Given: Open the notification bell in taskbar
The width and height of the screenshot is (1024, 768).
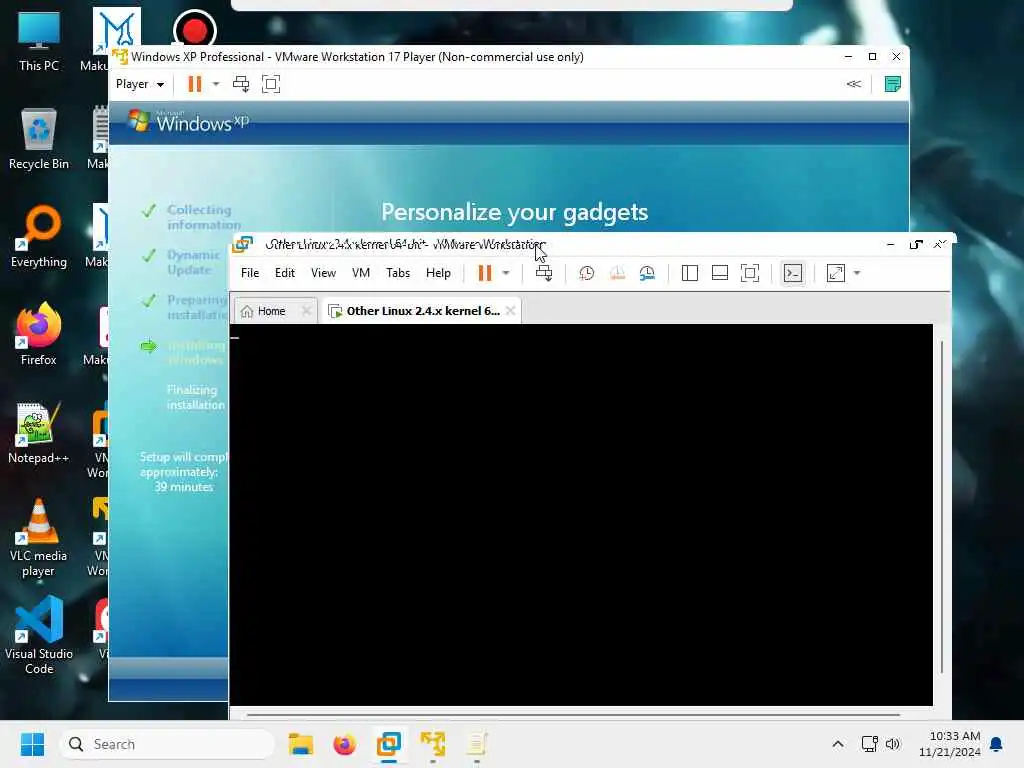Looking at the screenshot, I should click(997, 744).
